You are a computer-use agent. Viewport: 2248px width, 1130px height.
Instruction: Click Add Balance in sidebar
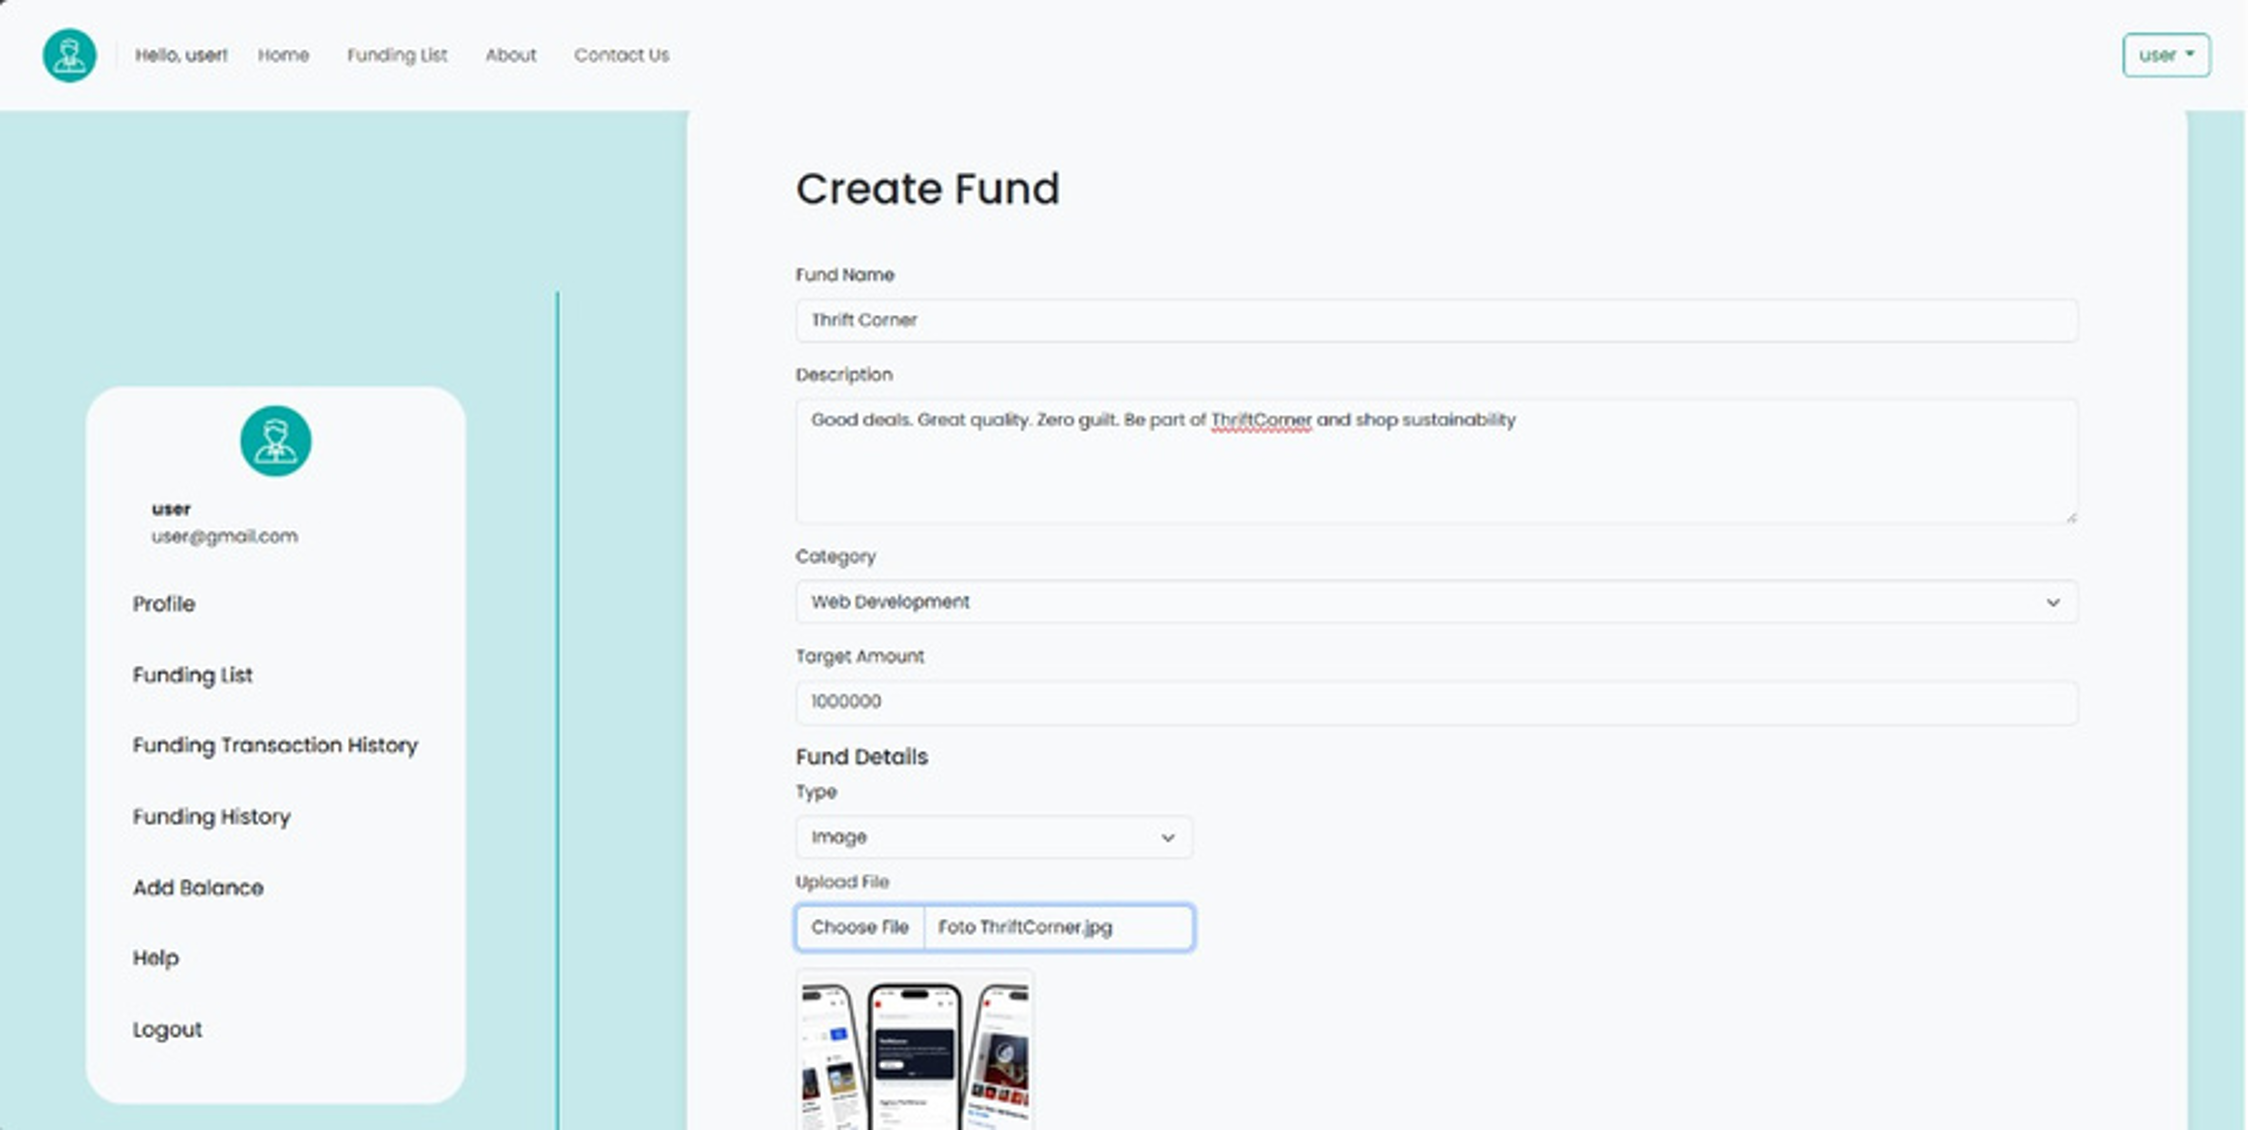(198, 888)
